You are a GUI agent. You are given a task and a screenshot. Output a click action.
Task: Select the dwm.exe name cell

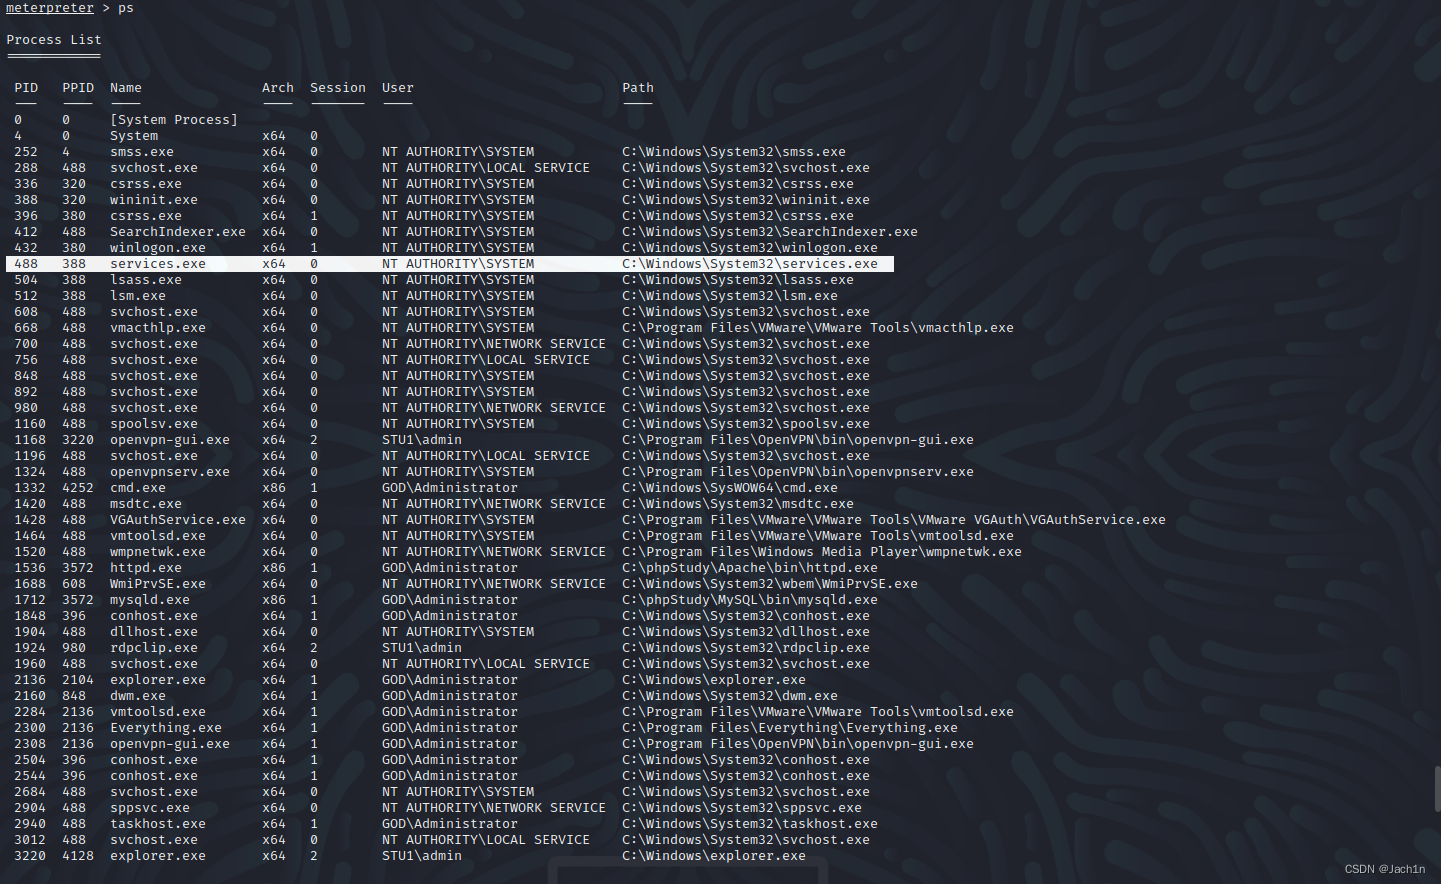(x=138, y=696)
